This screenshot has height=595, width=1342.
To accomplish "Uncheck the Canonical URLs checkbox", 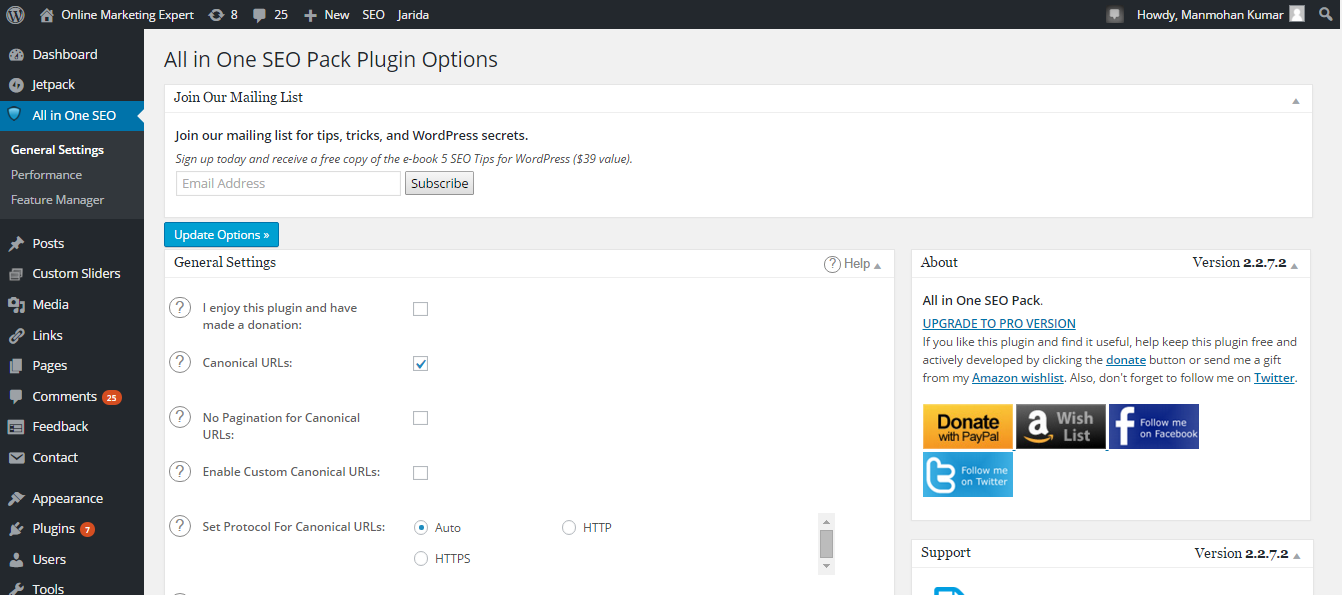I will 420,364.
